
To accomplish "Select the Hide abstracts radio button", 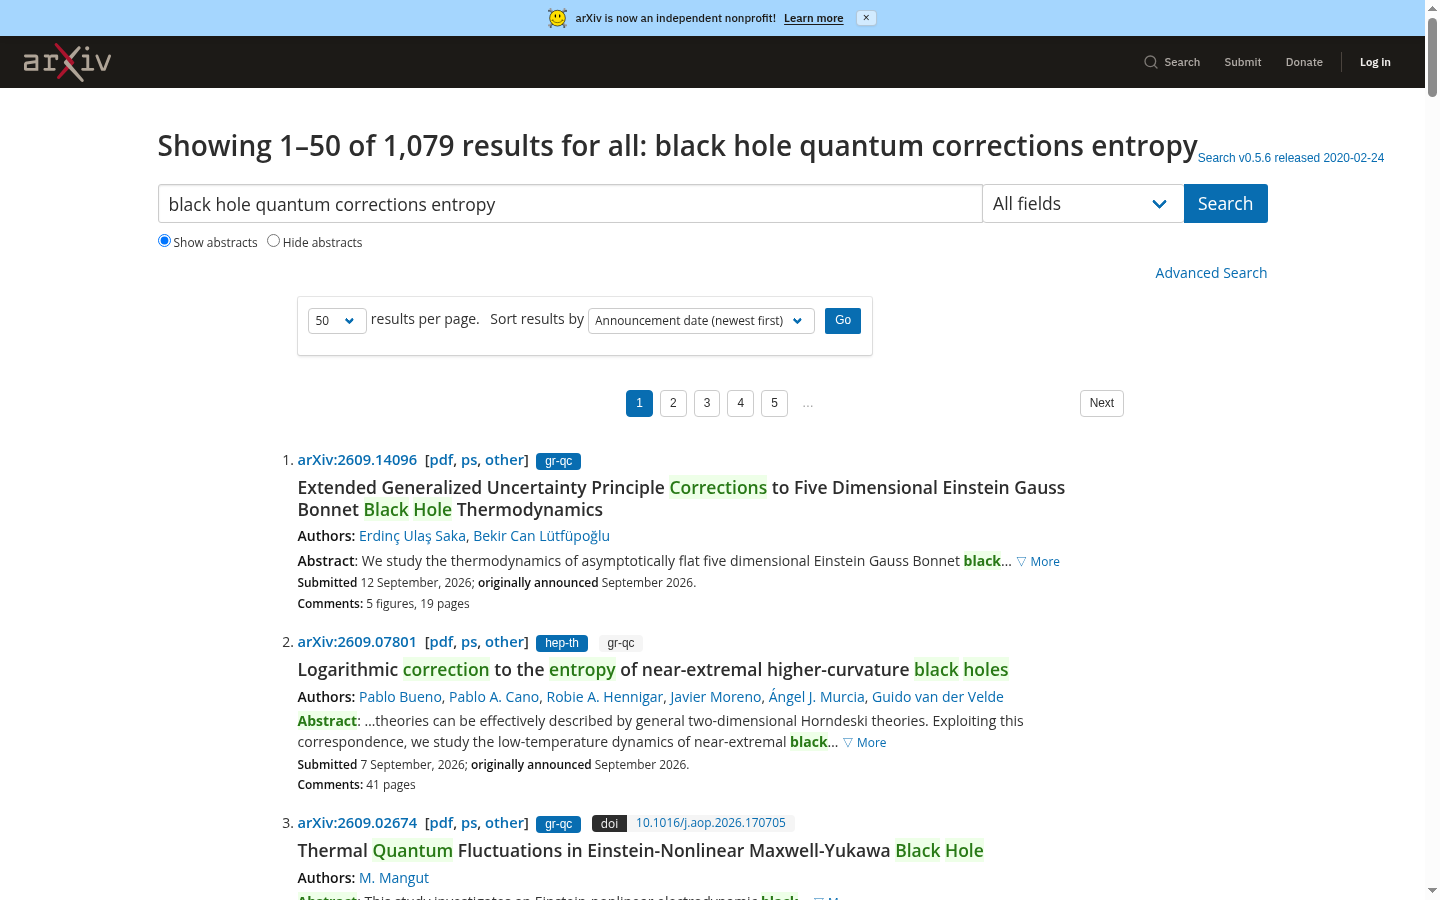I will tap(273, 241).
